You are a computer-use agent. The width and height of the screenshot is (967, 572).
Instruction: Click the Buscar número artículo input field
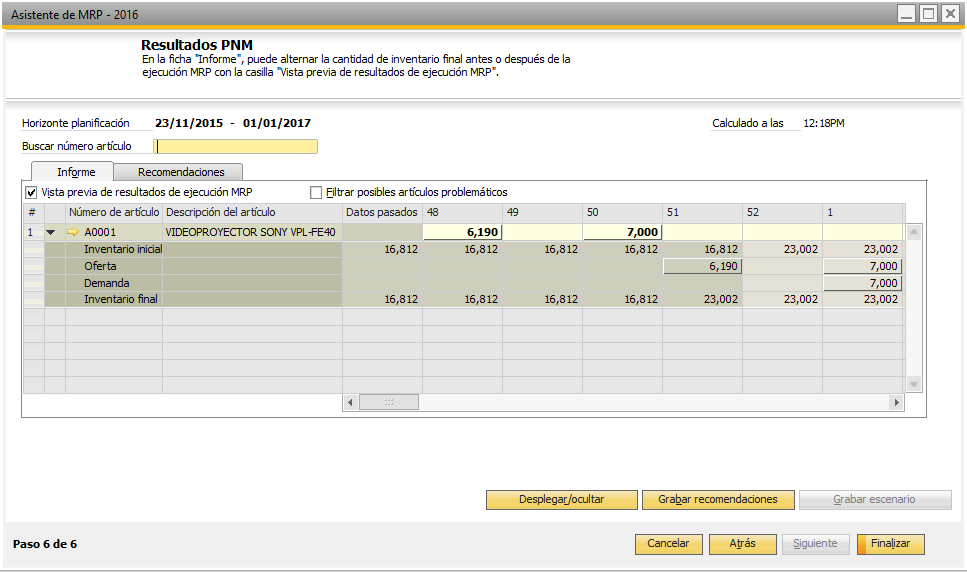click(x=236, y=146)
